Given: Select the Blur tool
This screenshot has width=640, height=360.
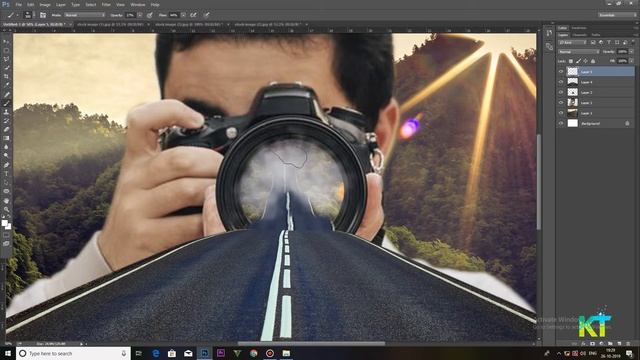Looking at the screenshot, I should [x=6, y=147].
